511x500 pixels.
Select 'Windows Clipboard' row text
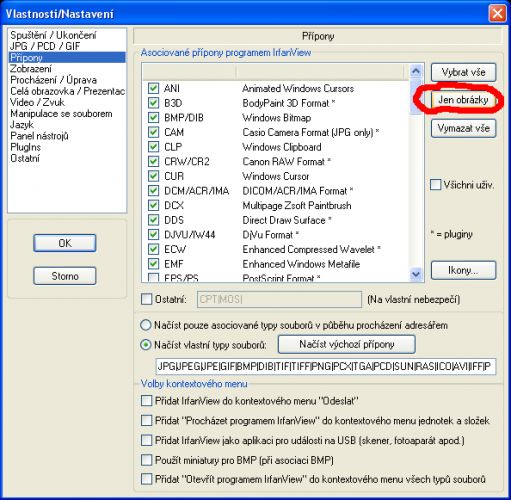[x=282, y=147]
